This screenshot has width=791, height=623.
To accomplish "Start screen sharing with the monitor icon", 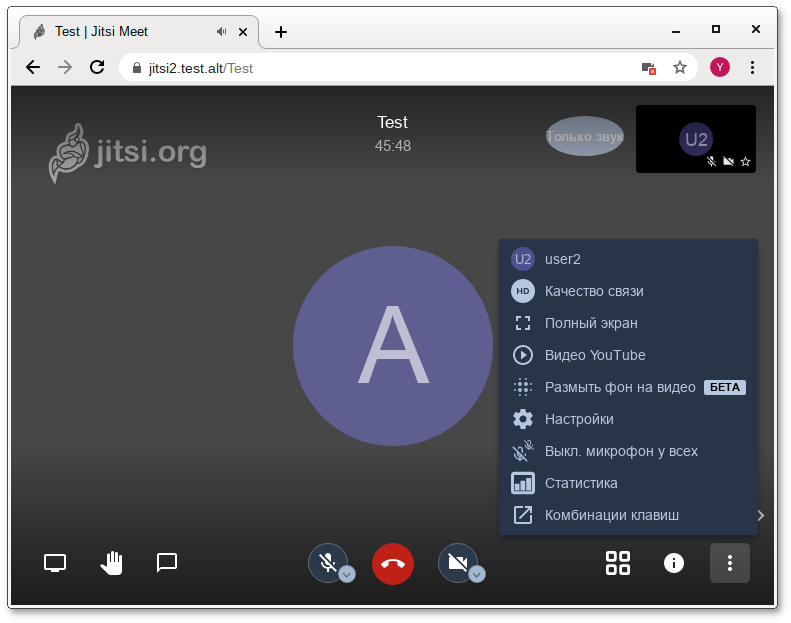I will 55,563.
